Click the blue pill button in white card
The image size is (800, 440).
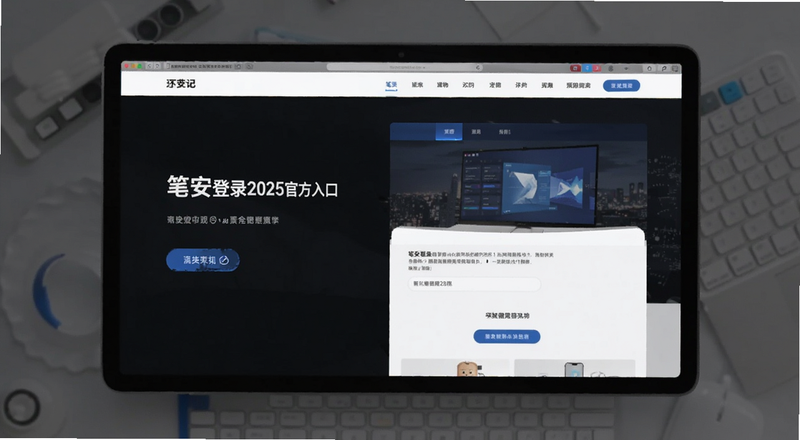507,336
